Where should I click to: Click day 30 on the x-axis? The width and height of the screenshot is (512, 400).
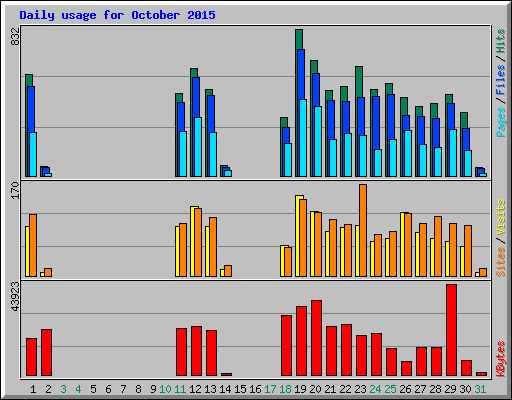[x=465, y=389]
